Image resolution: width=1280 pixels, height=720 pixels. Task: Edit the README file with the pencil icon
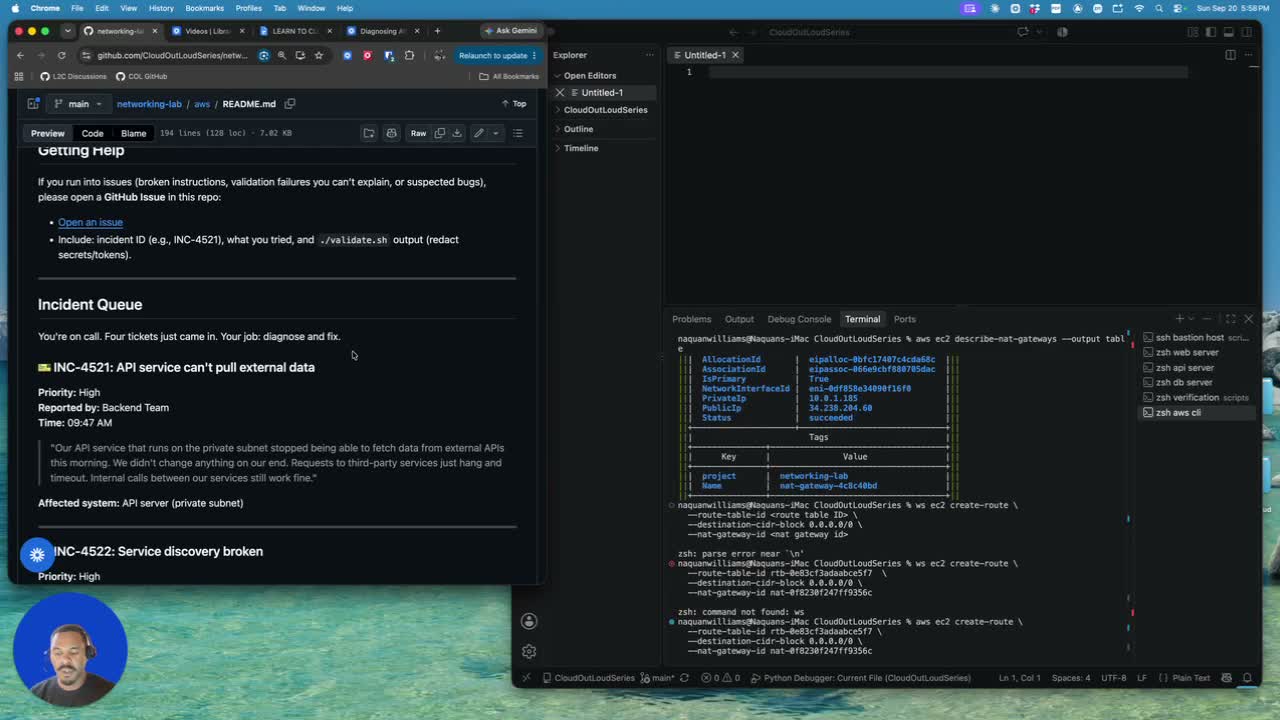tap(479, 133)
